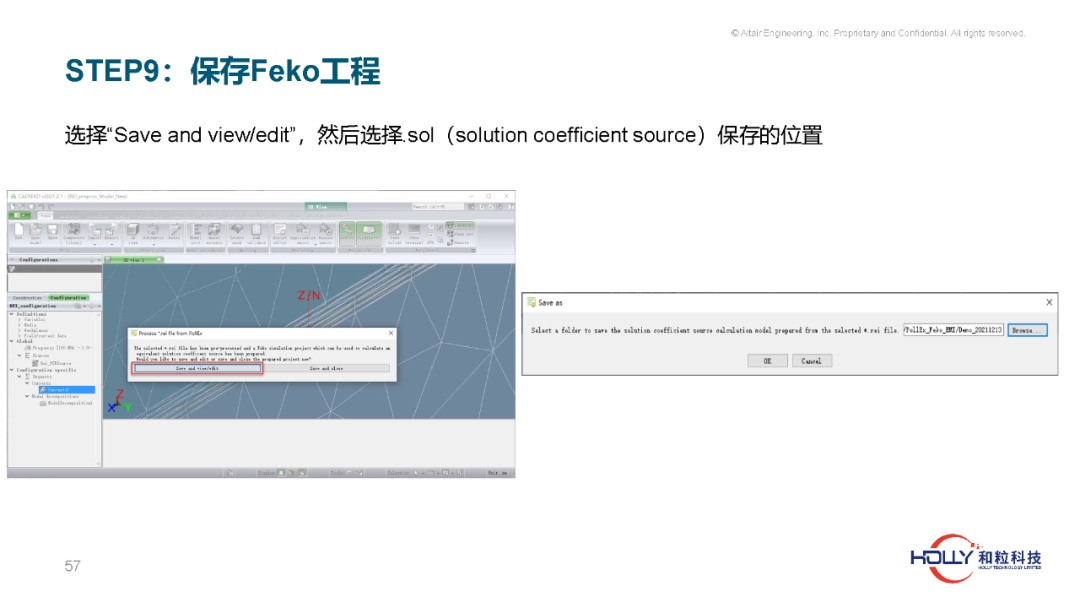This screenshot has width=1080, height=608.
Task: Open the Script editor icon
Action: [x=280, y=233]
